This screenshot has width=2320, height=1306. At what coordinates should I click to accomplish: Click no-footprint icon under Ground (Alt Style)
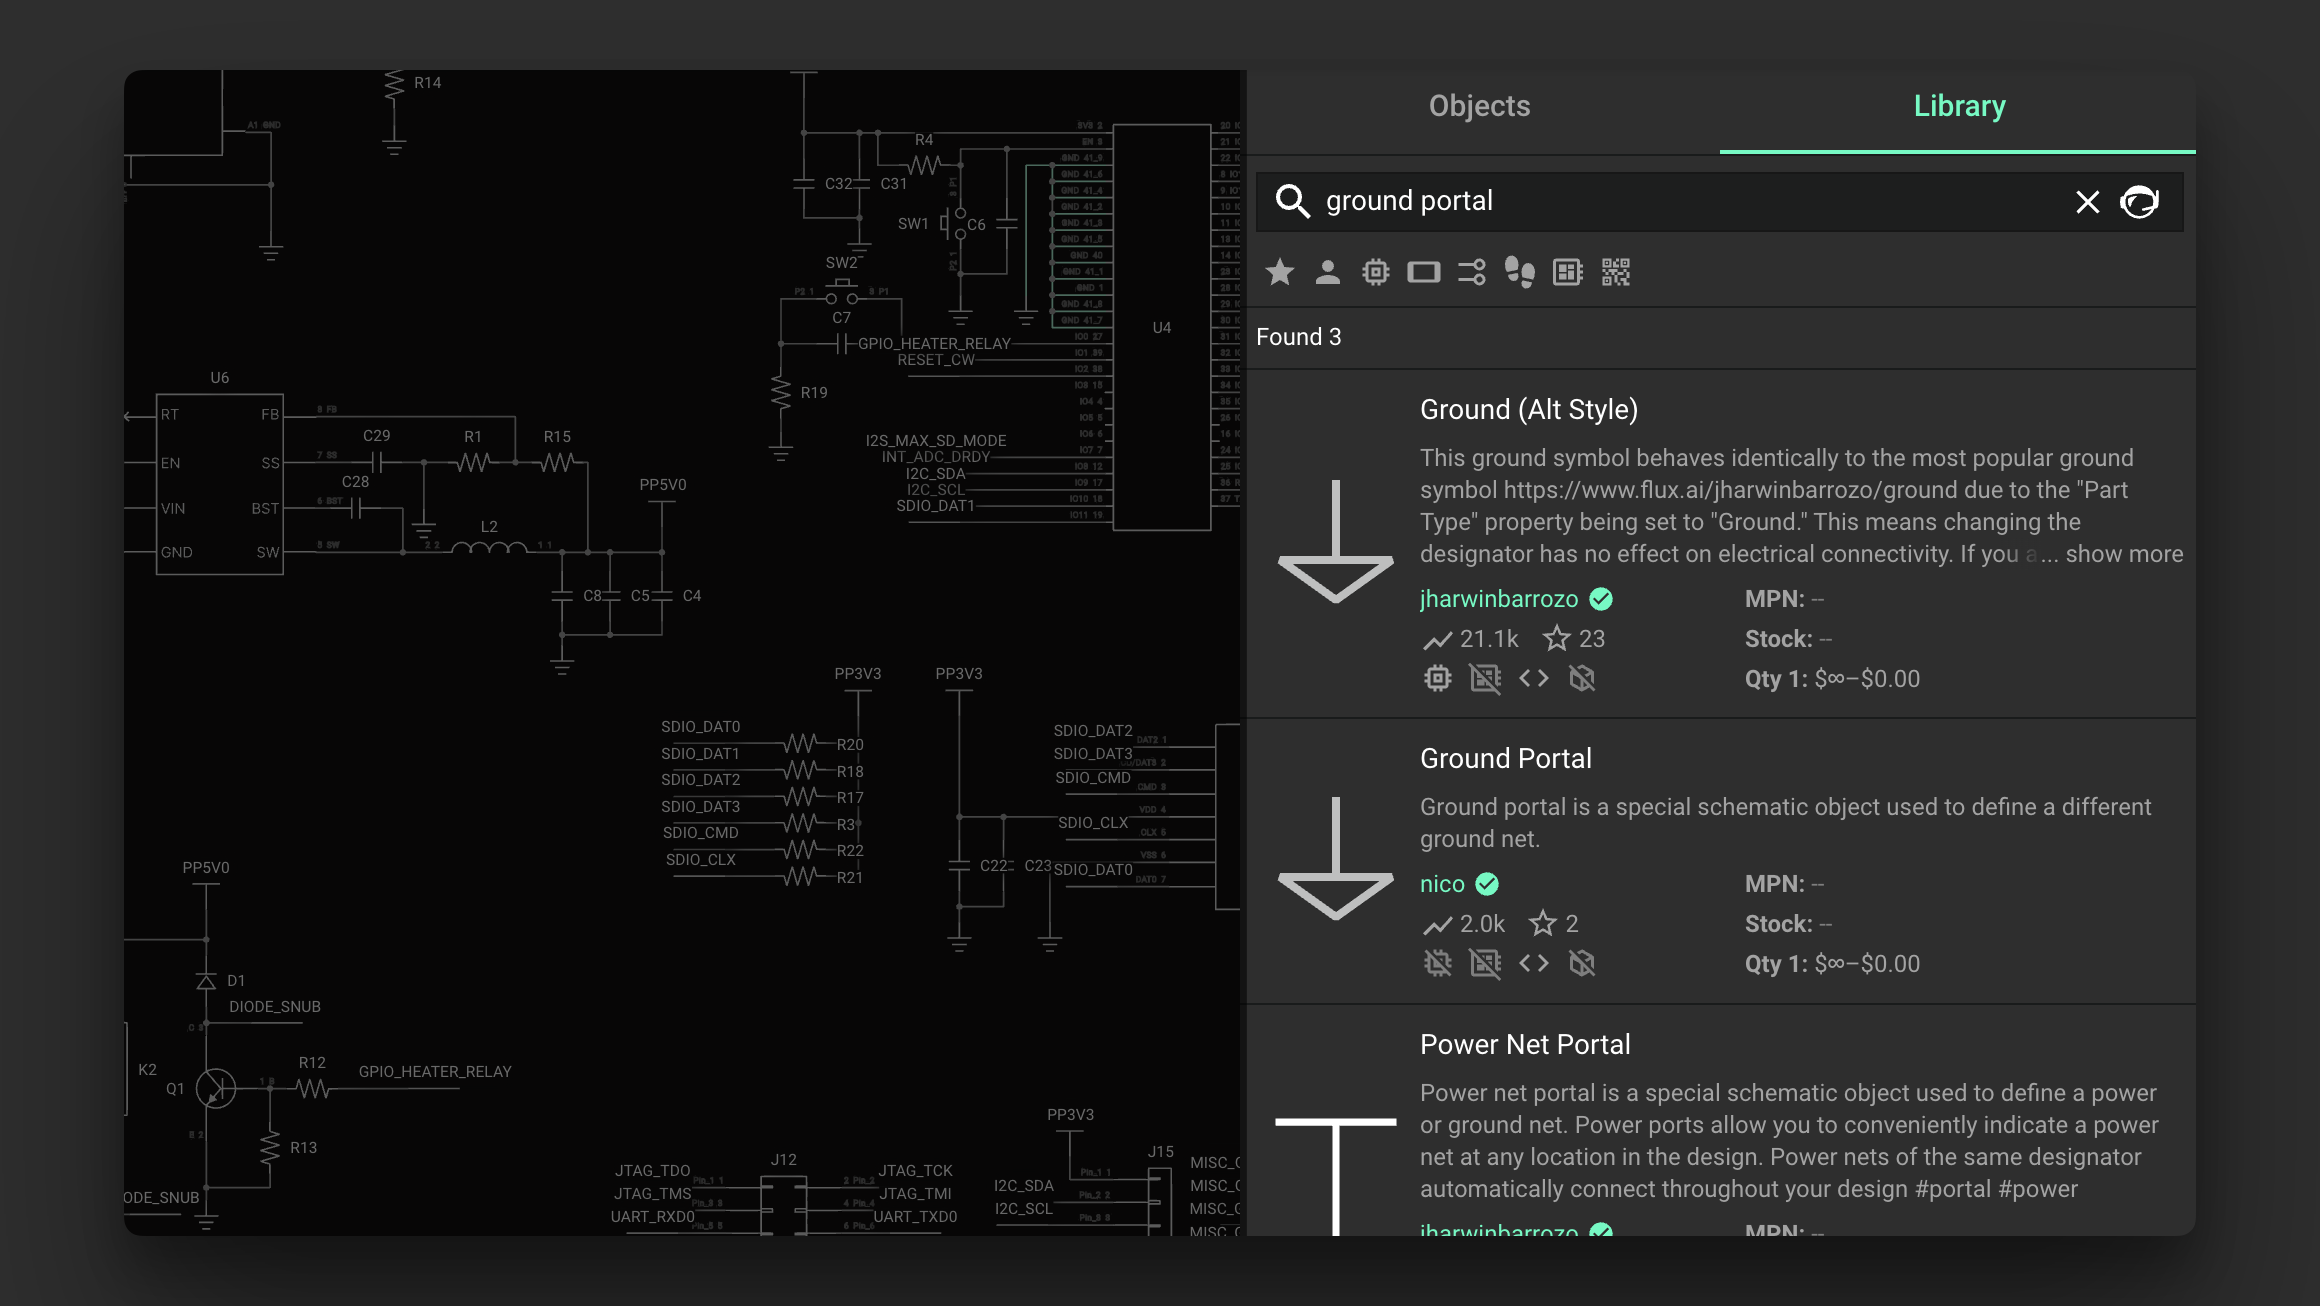tap(1485, 679)
